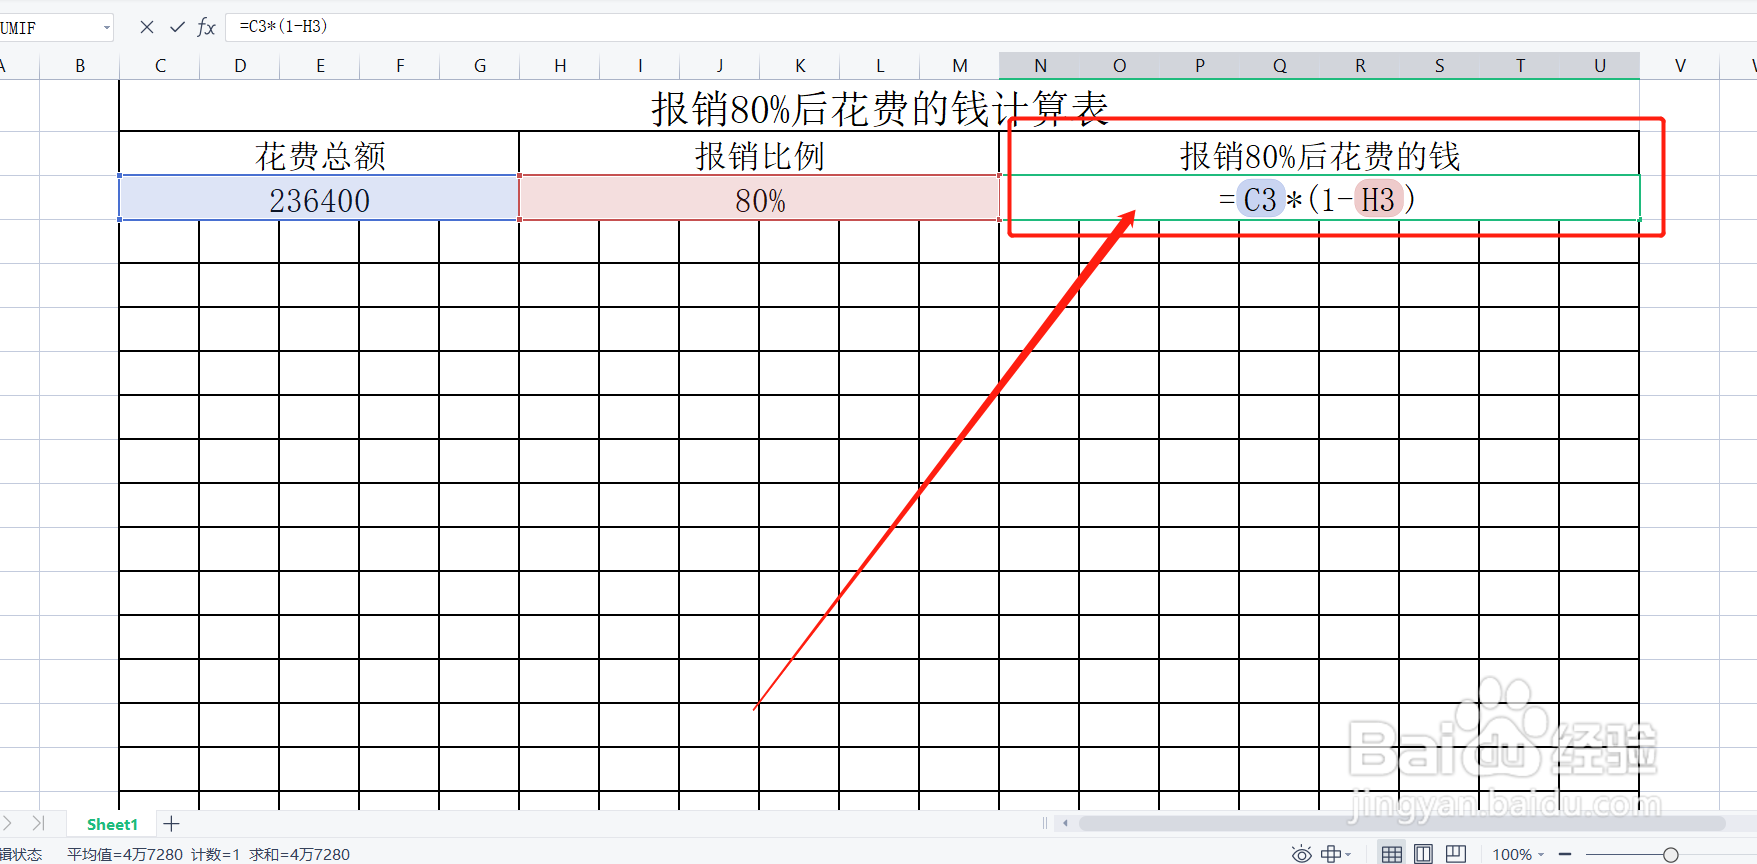Add a new sheet with the plus button

(172, 824)
